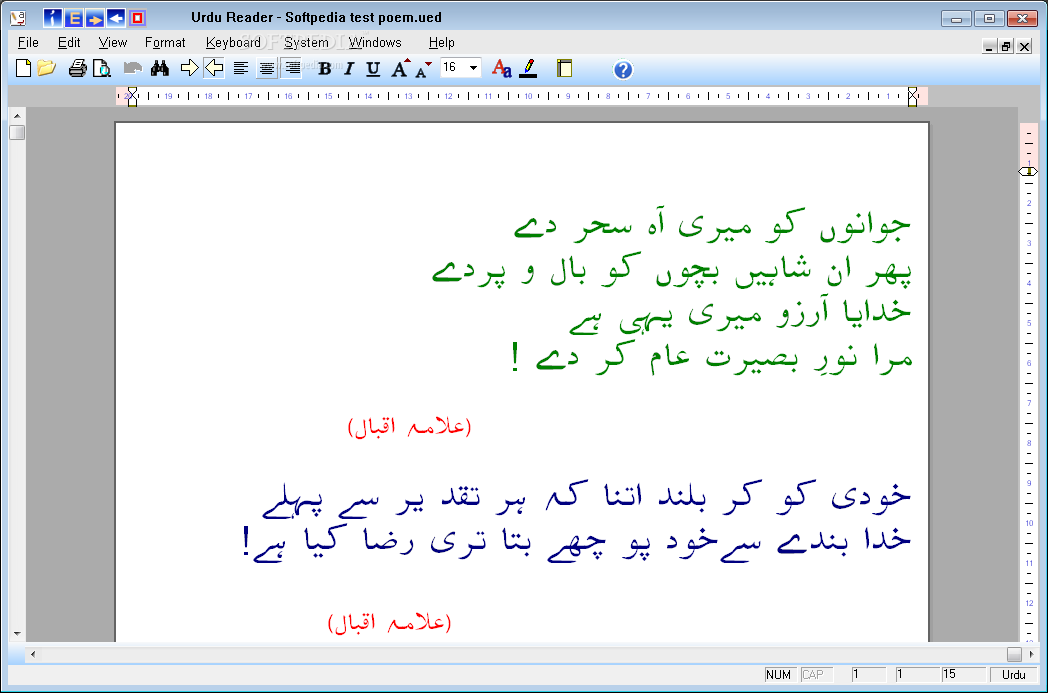
Task: Toggle underline formatting
Action: coord(373,68)
